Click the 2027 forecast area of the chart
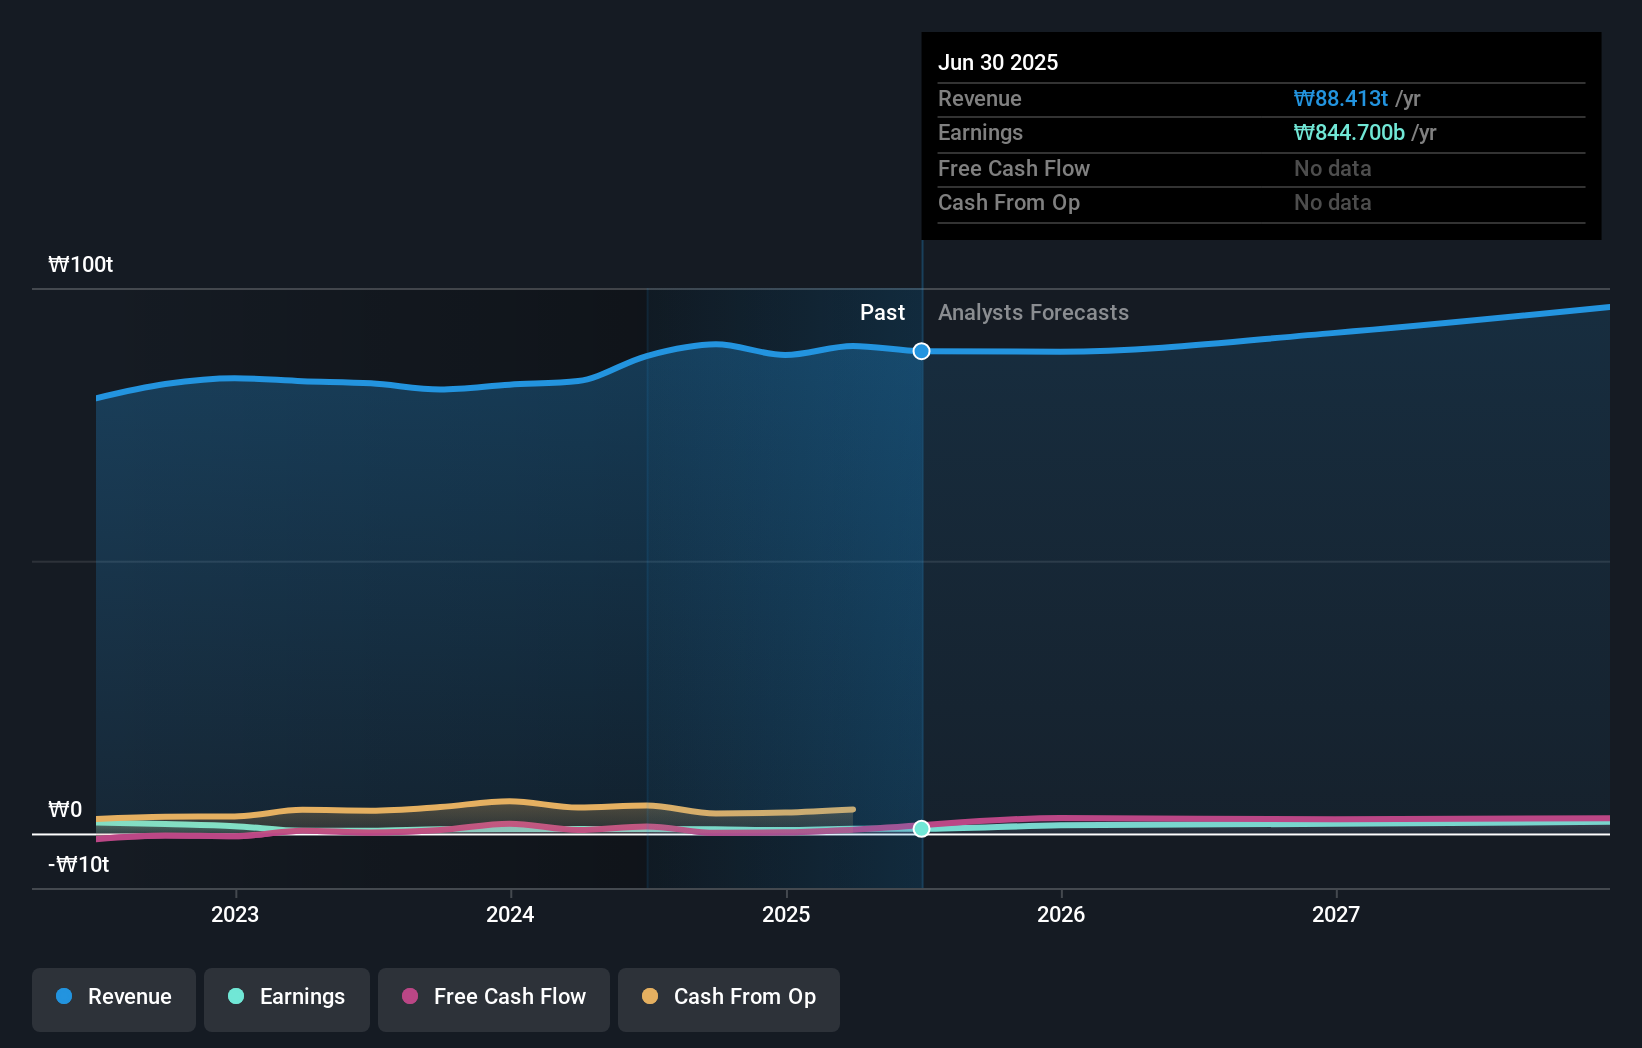Image resolution: width=1642 pixels, height=1048 pixels. coord(1337,600)
